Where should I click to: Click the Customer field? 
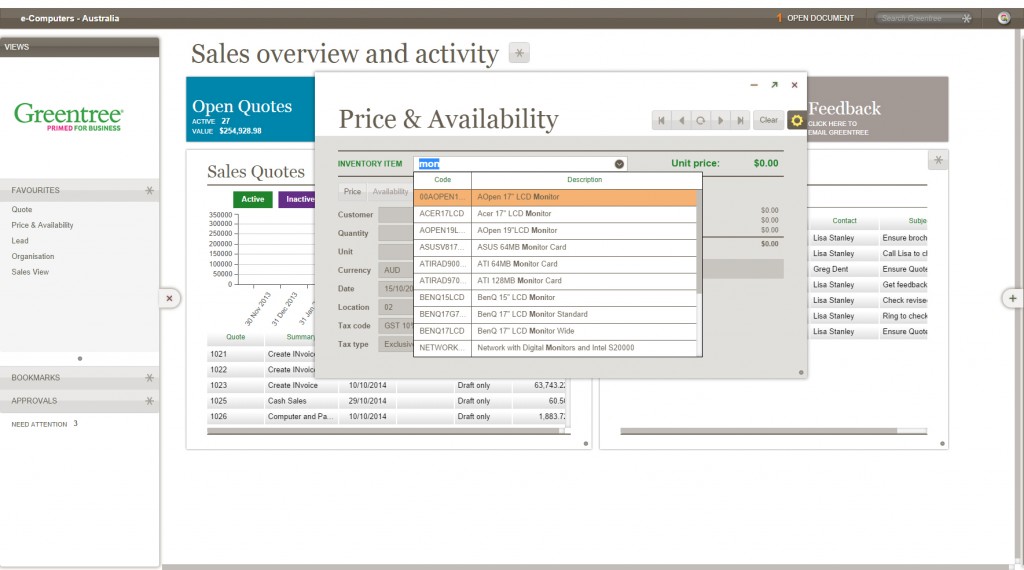point(396,214)
